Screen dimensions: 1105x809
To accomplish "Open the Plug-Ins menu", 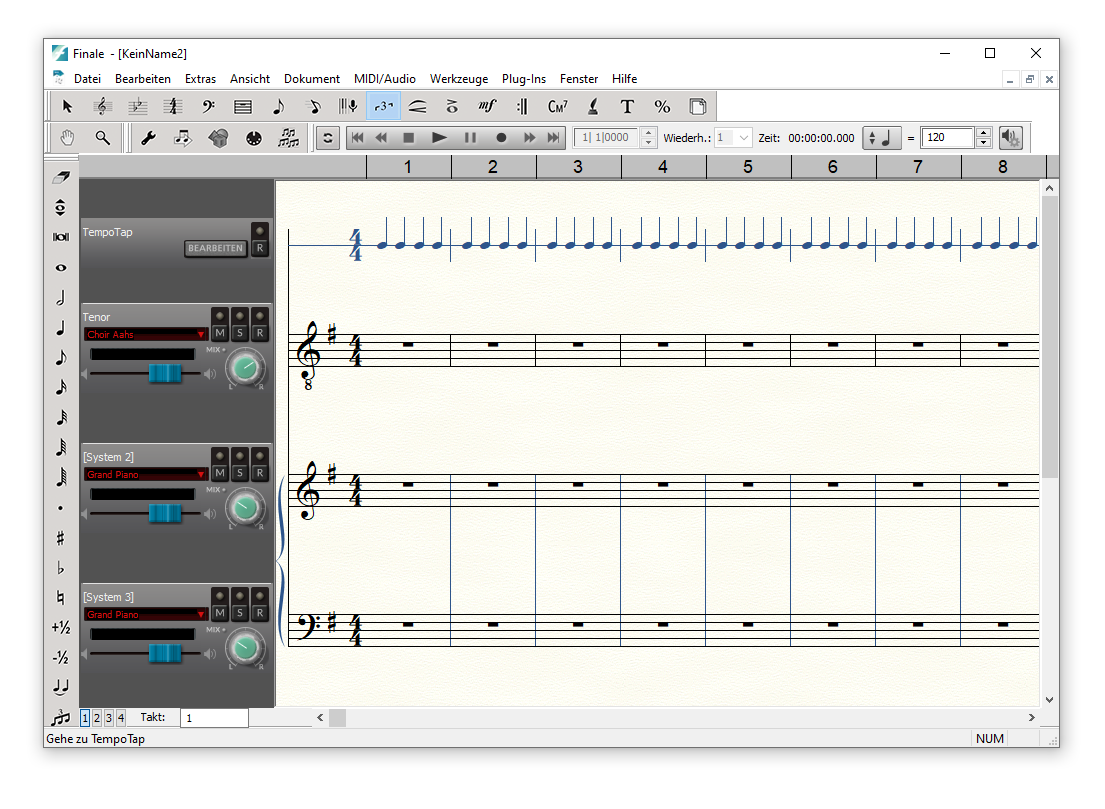I will pyautogui.click(x=524, y=79).
